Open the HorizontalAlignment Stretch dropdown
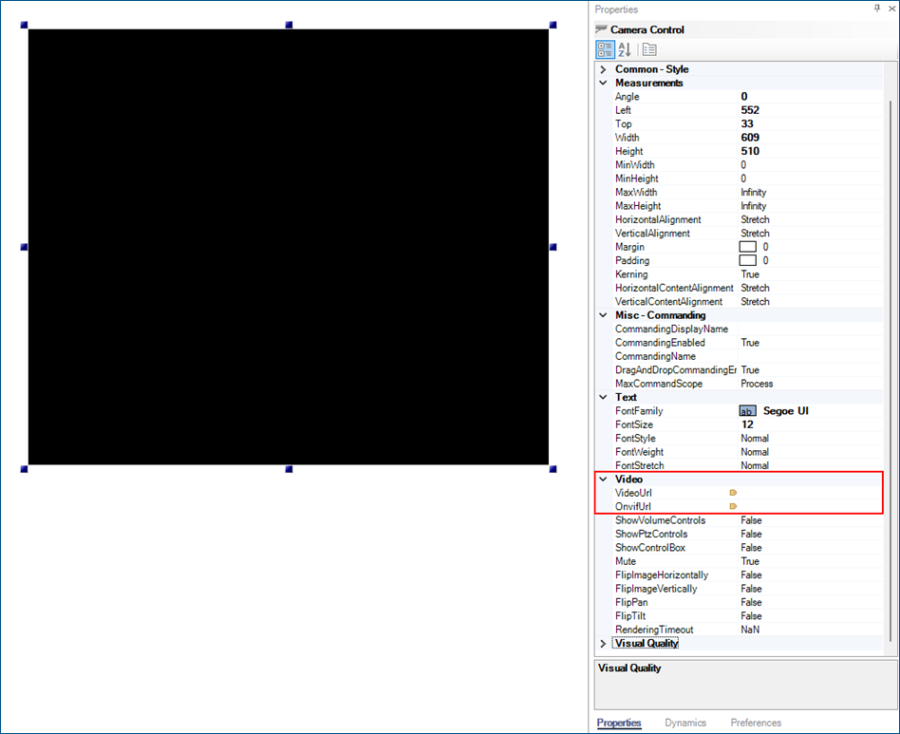Image resolution: width=900 pixels, height=734 pixels. click(810, 220)
